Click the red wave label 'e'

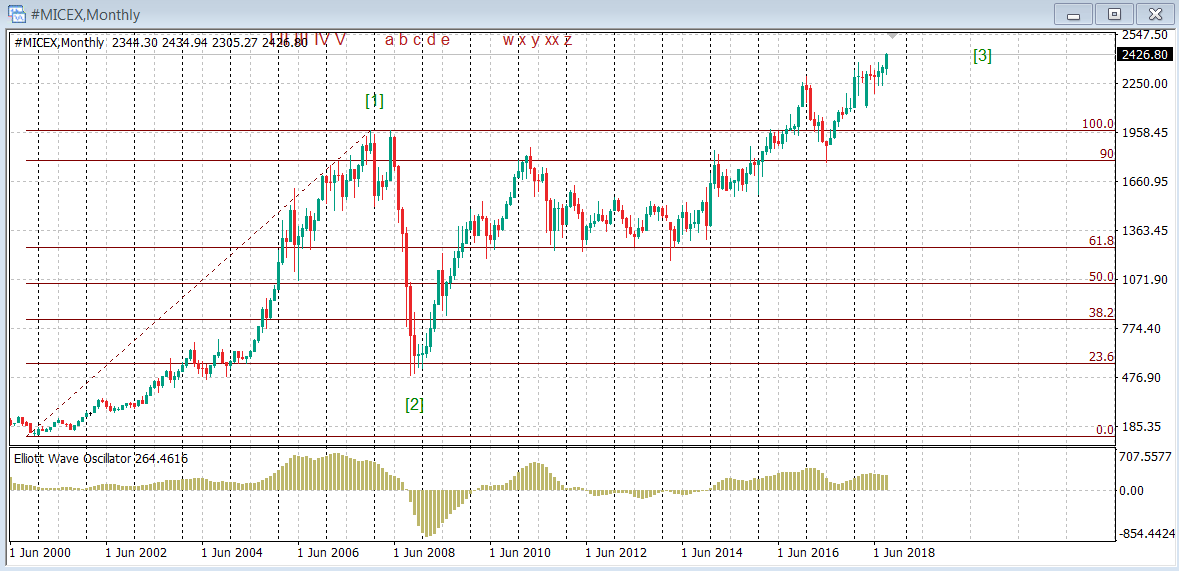(x=445, y=41)
